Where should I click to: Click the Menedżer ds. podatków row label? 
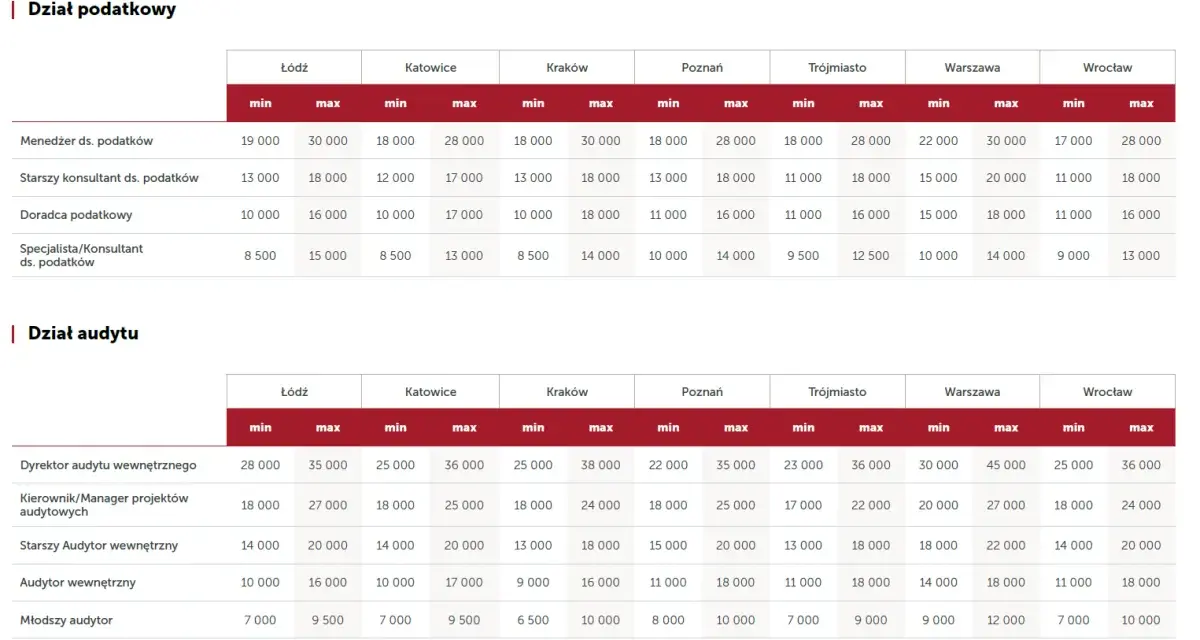click(87, 141)
